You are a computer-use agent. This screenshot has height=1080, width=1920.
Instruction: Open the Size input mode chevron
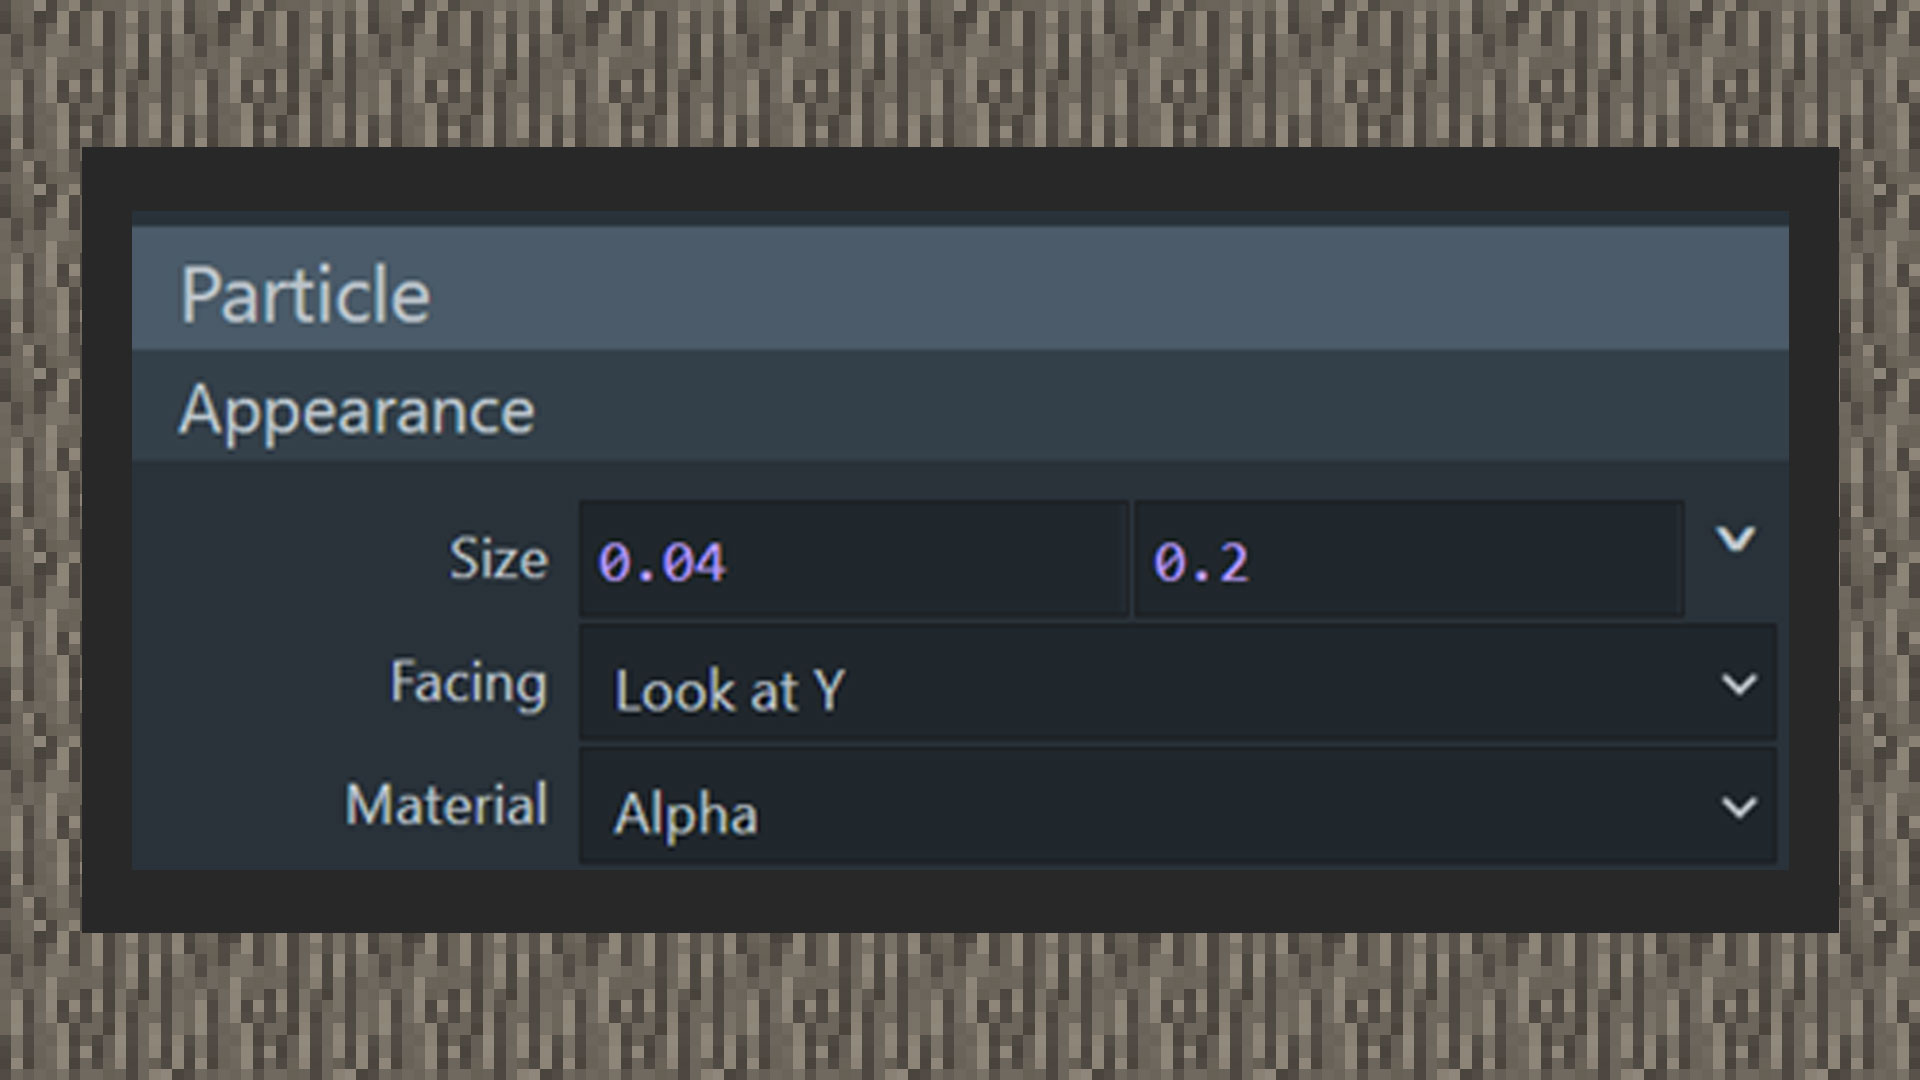pos(1735,539)
